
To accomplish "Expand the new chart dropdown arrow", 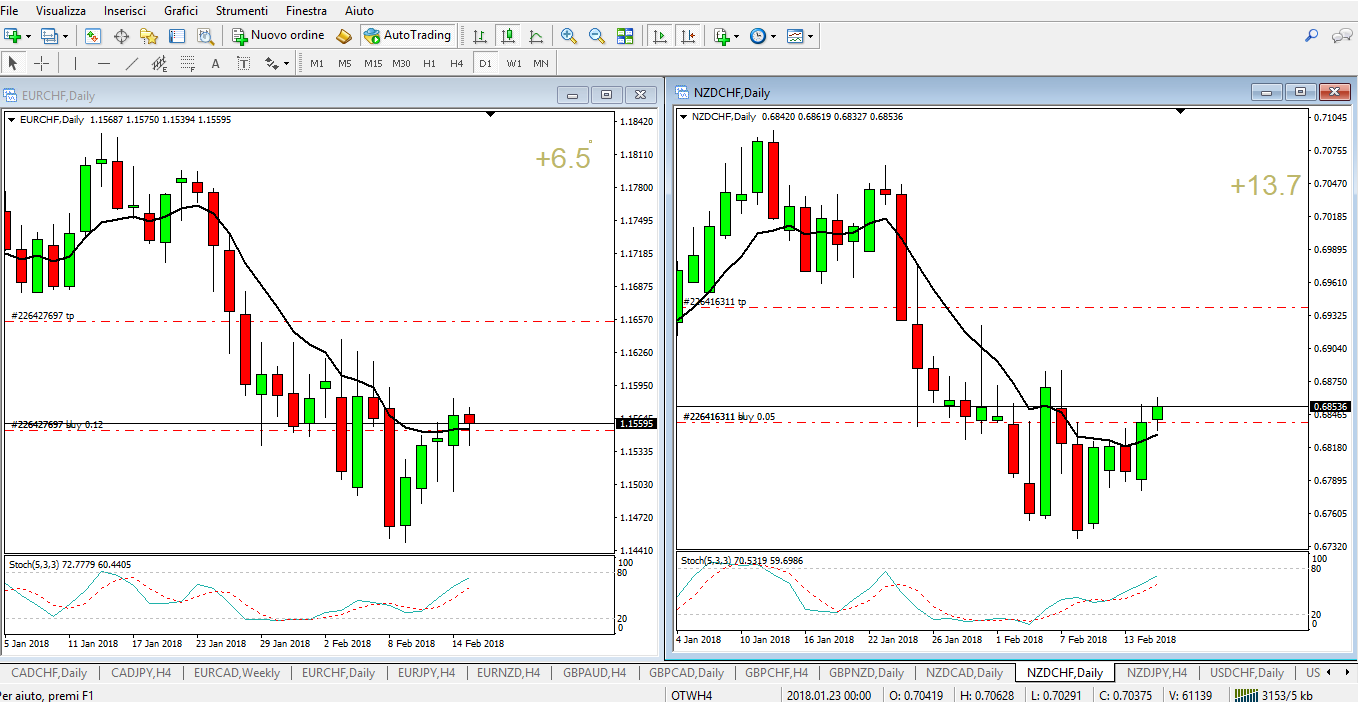I will [28, 36].
